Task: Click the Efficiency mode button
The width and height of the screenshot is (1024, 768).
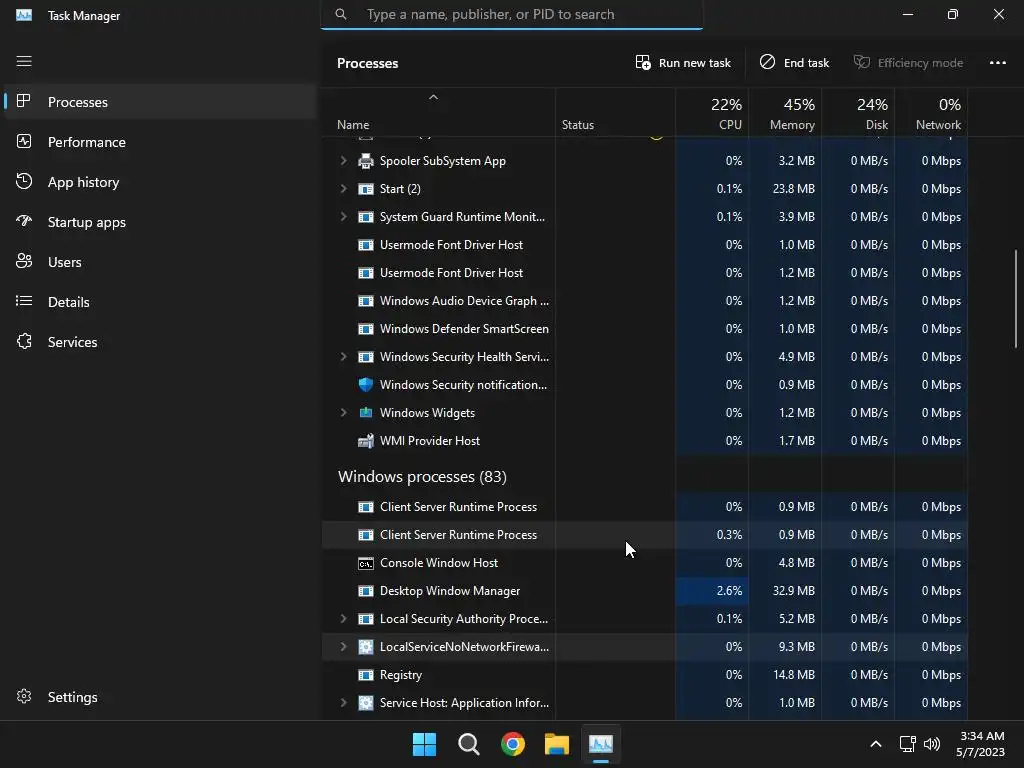Action: pyautogui.click(x=908, y=63)
